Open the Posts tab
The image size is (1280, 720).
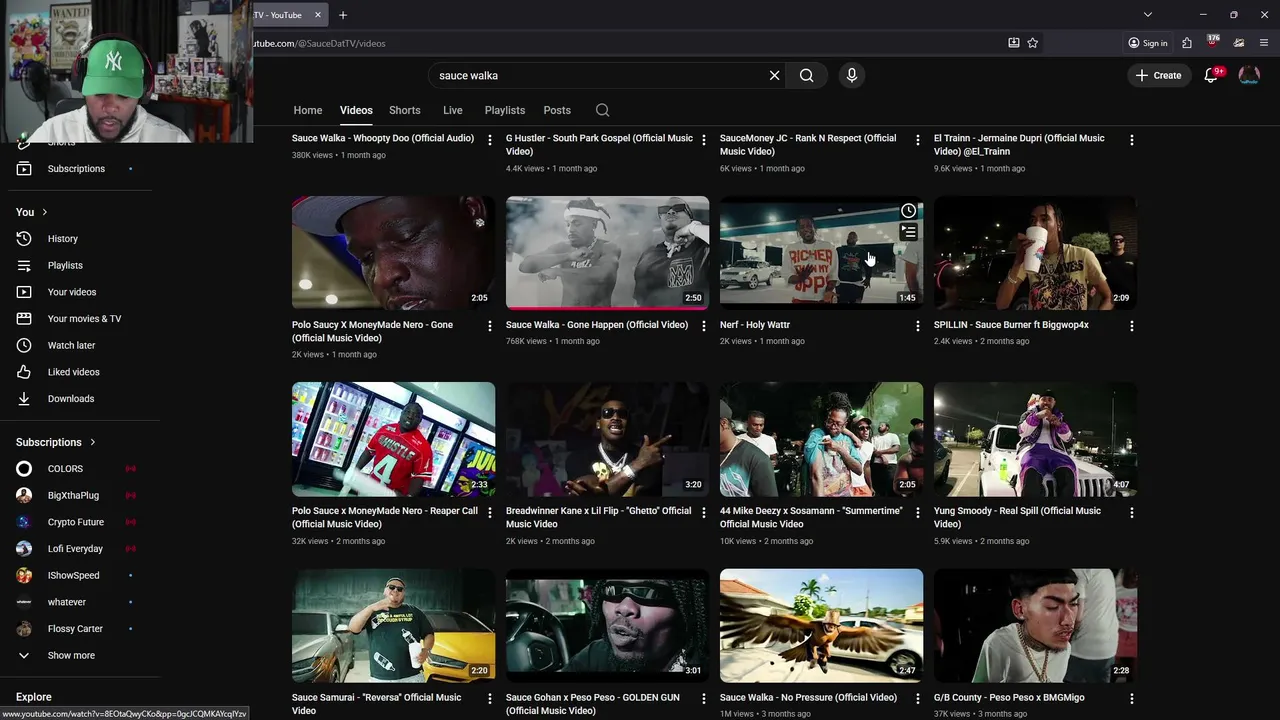pos(557,110)
